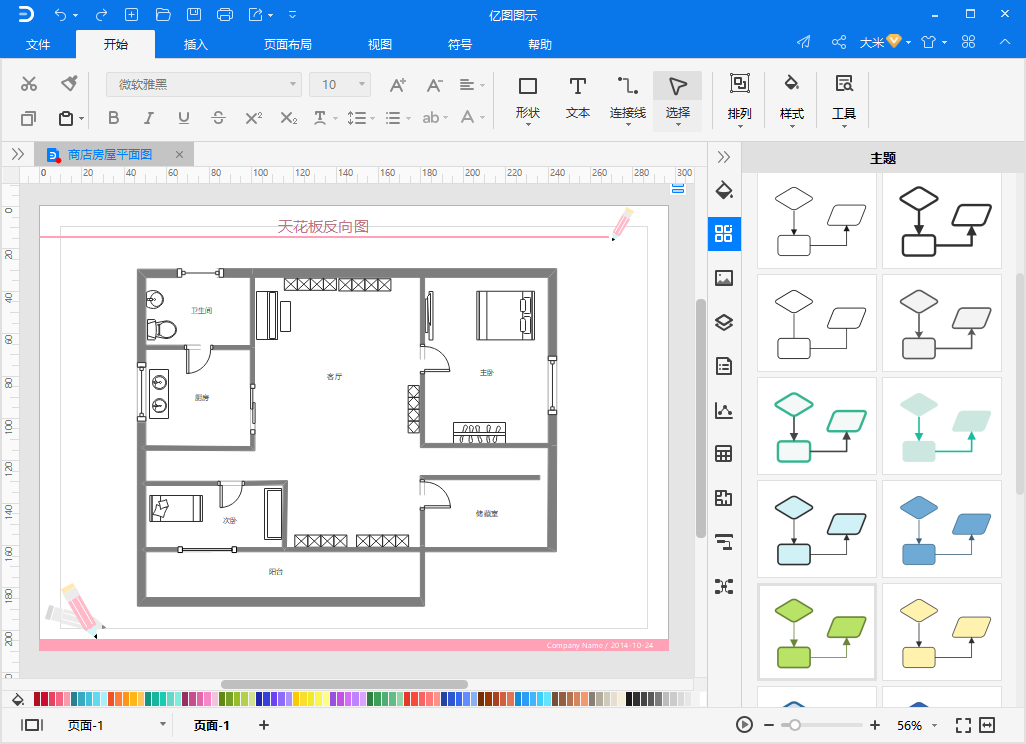Open the 排列 arrange menu

tap(739, 100)
